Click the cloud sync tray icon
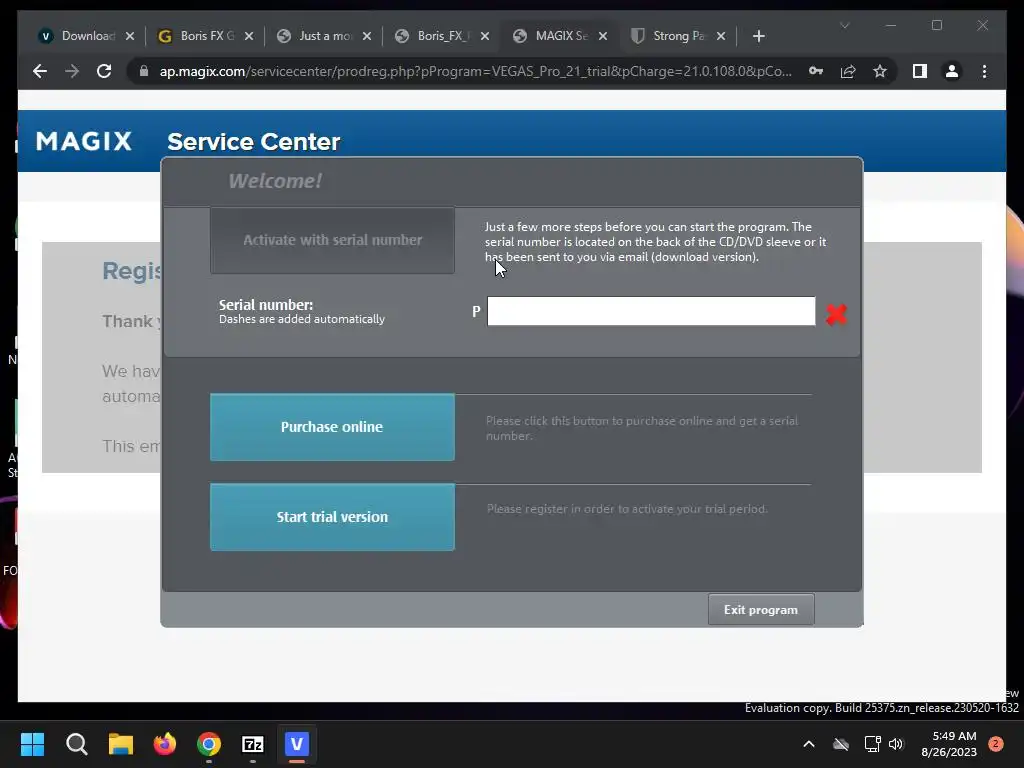The width and height of the screenshot is (1024, 768). 841,744
